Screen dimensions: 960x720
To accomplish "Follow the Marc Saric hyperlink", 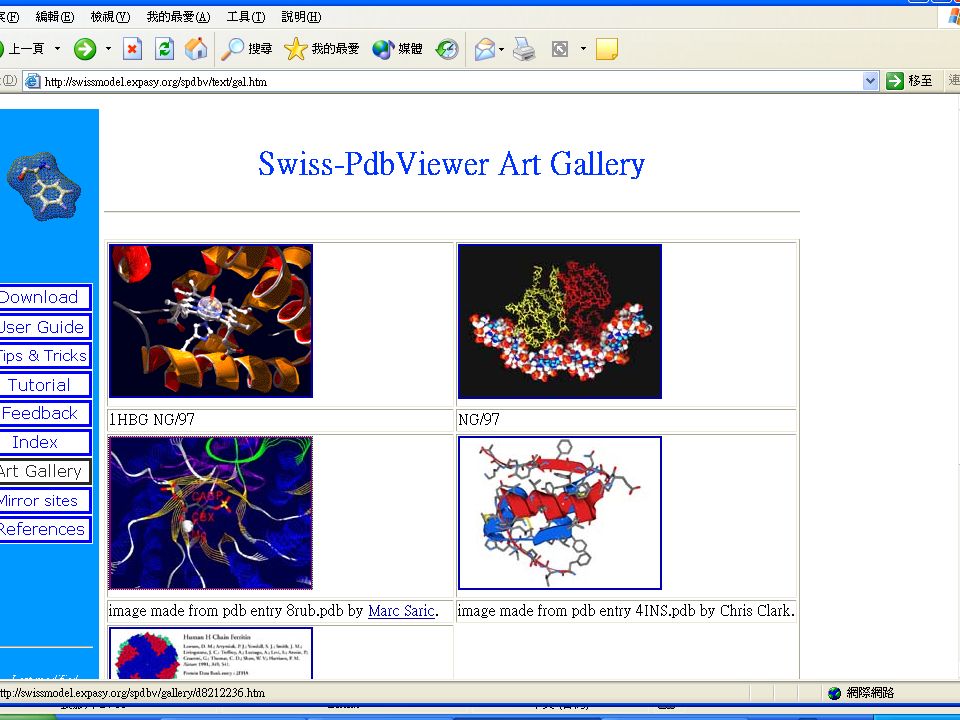I will 401,610.
